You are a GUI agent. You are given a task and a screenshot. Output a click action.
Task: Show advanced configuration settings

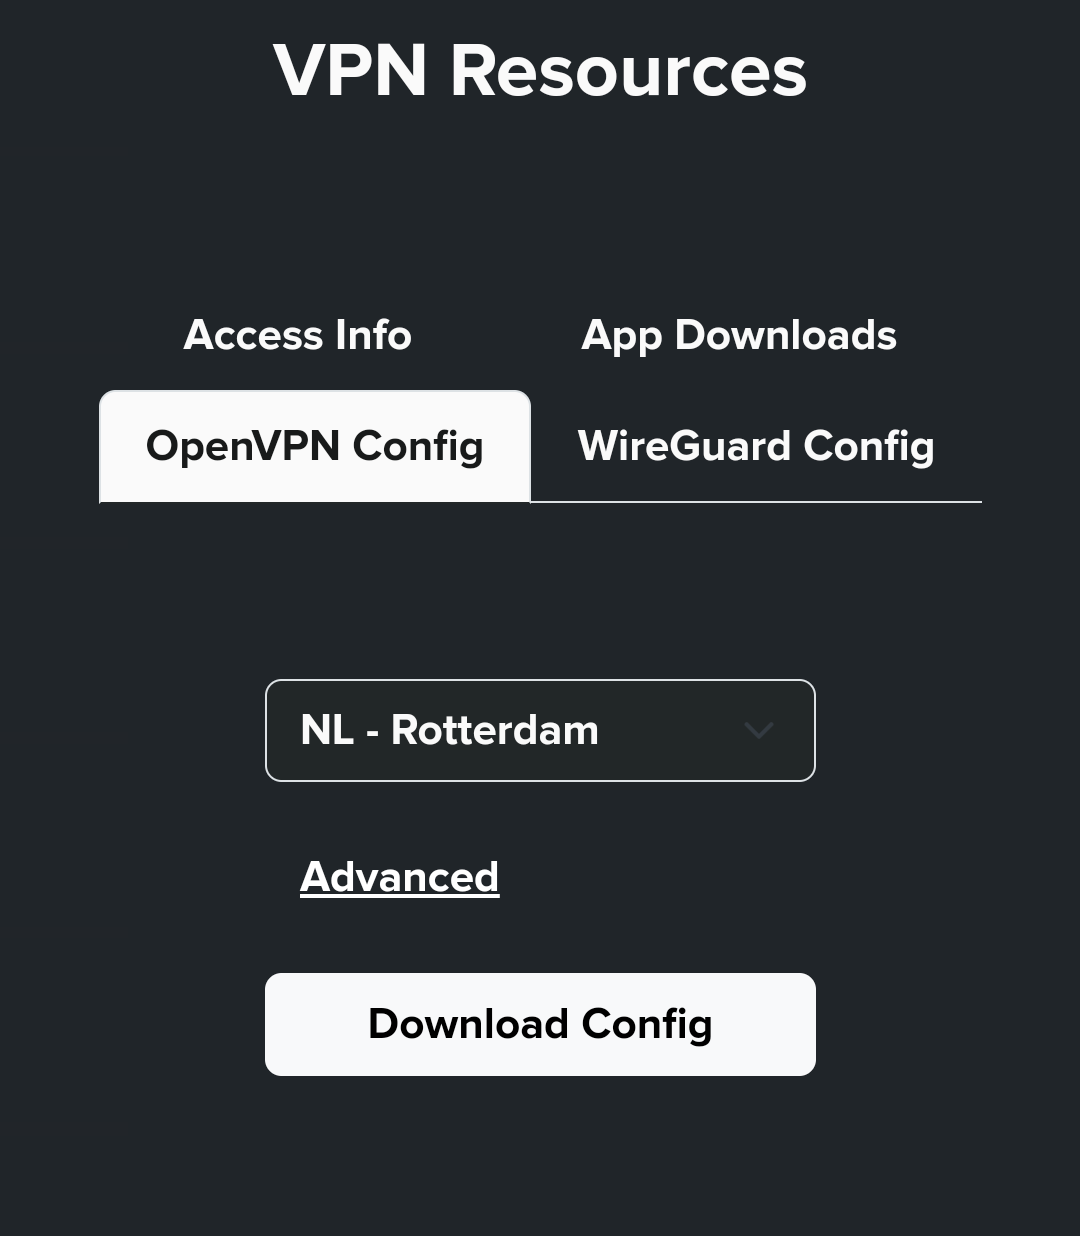(399, 876)
